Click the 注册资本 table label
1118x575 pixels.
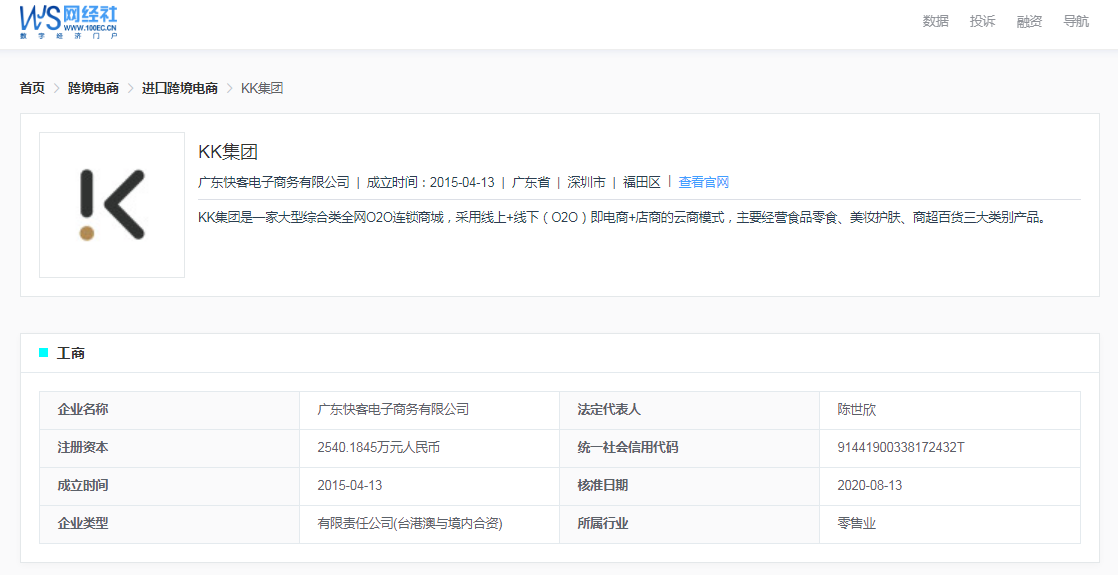pos(83,447)
